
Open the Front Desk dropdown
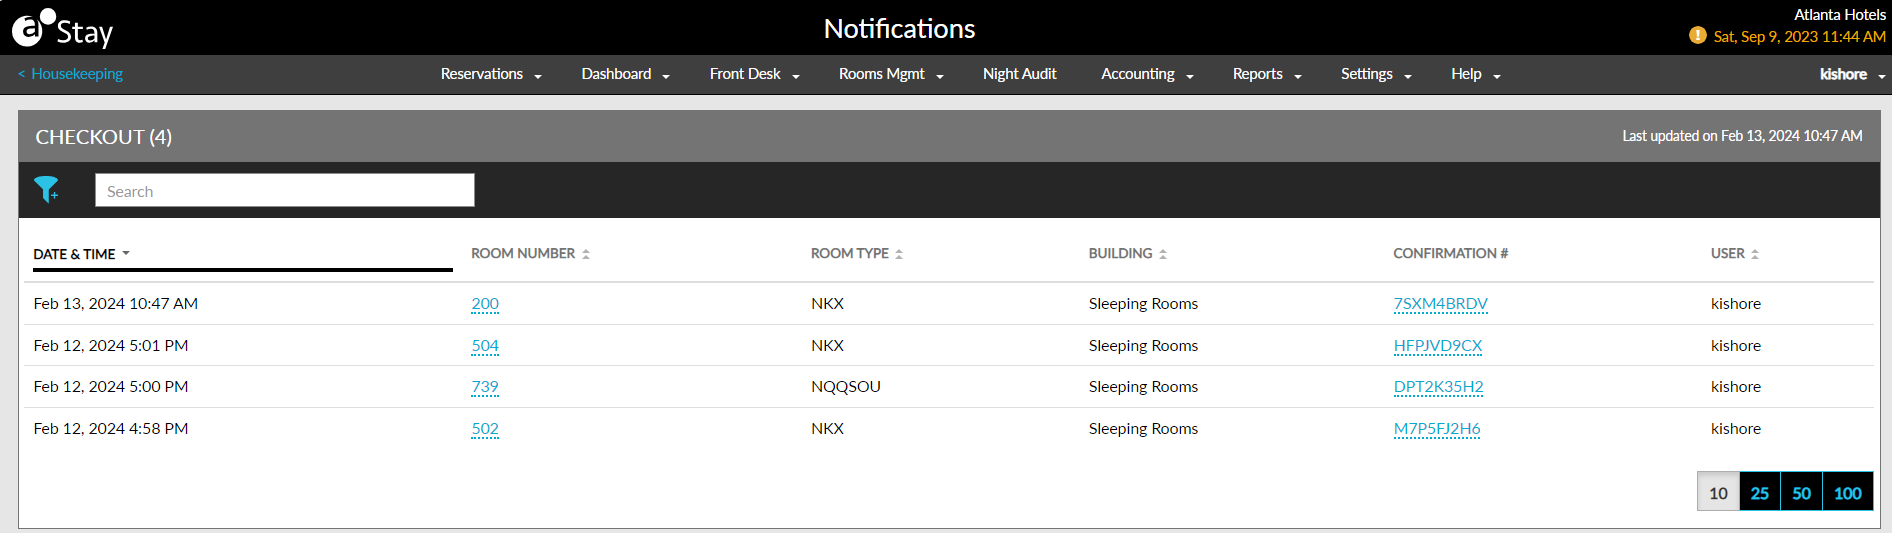click(x=754, y=74)
